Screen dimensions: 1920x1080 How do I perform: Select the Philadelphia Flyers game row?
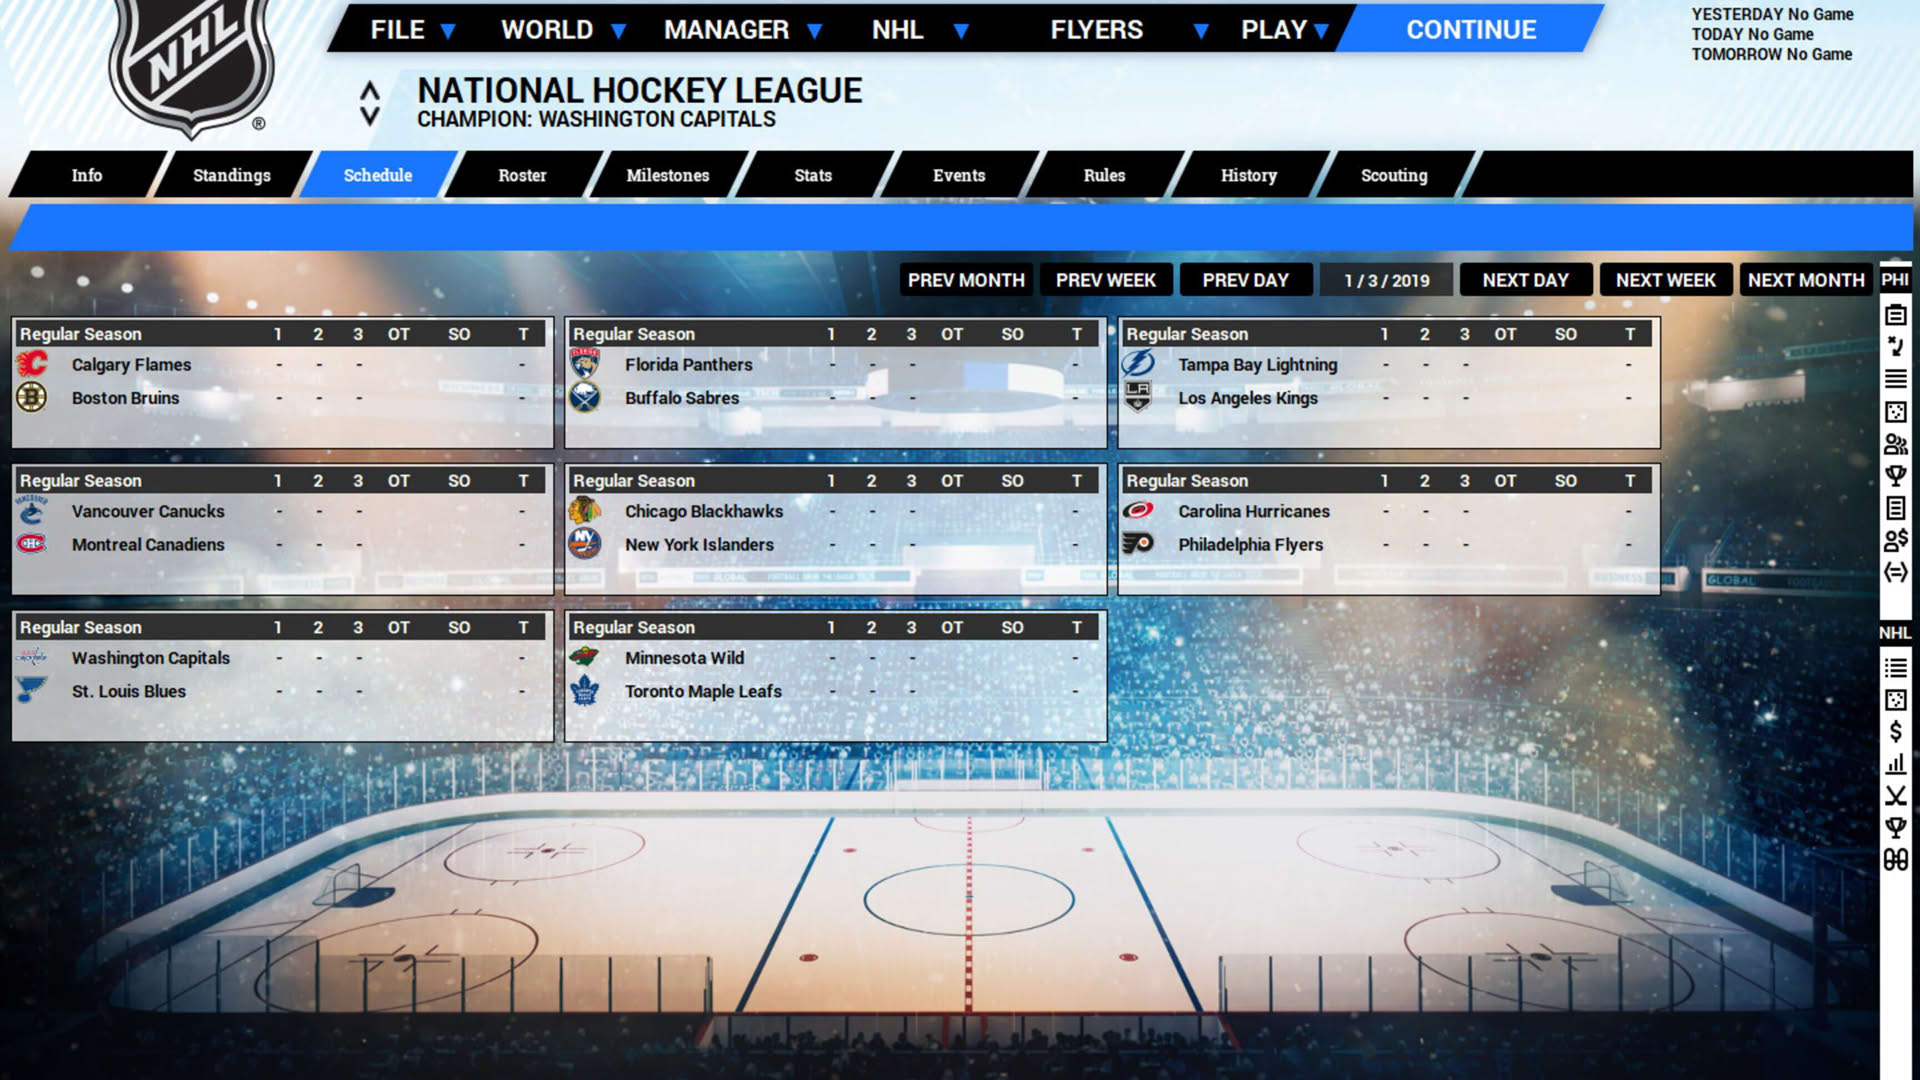pyautogui.click(x=1388, y=544)
